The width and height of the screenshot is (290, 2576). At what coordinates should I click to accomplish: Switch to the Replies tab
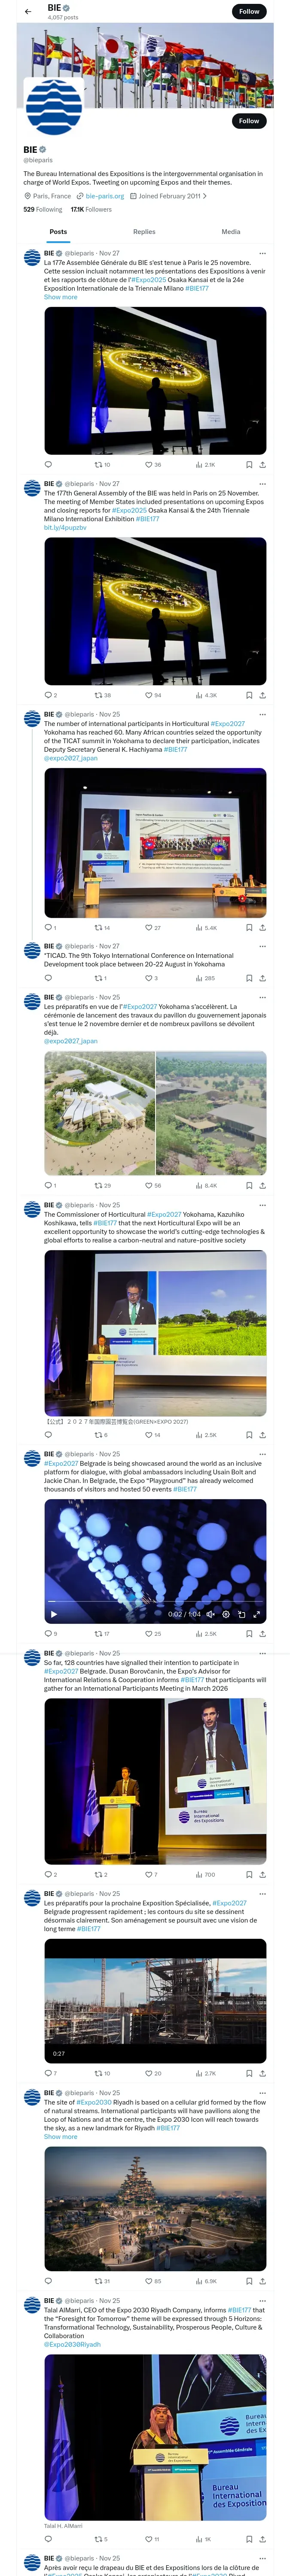tap(144, 231)
